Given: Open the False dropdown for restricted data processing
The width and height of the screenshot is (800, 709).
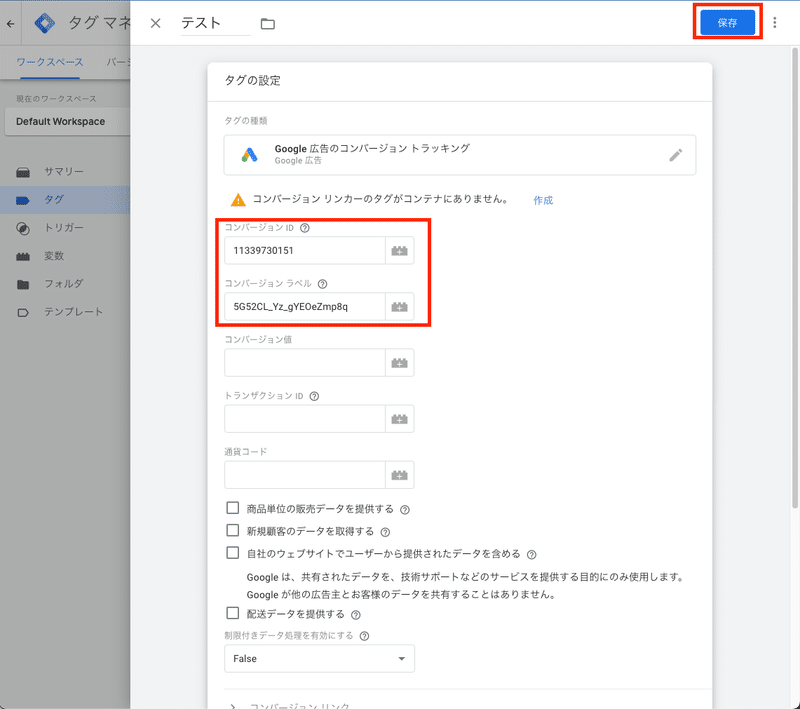Looking at the screenshot, I should [319, 659].
